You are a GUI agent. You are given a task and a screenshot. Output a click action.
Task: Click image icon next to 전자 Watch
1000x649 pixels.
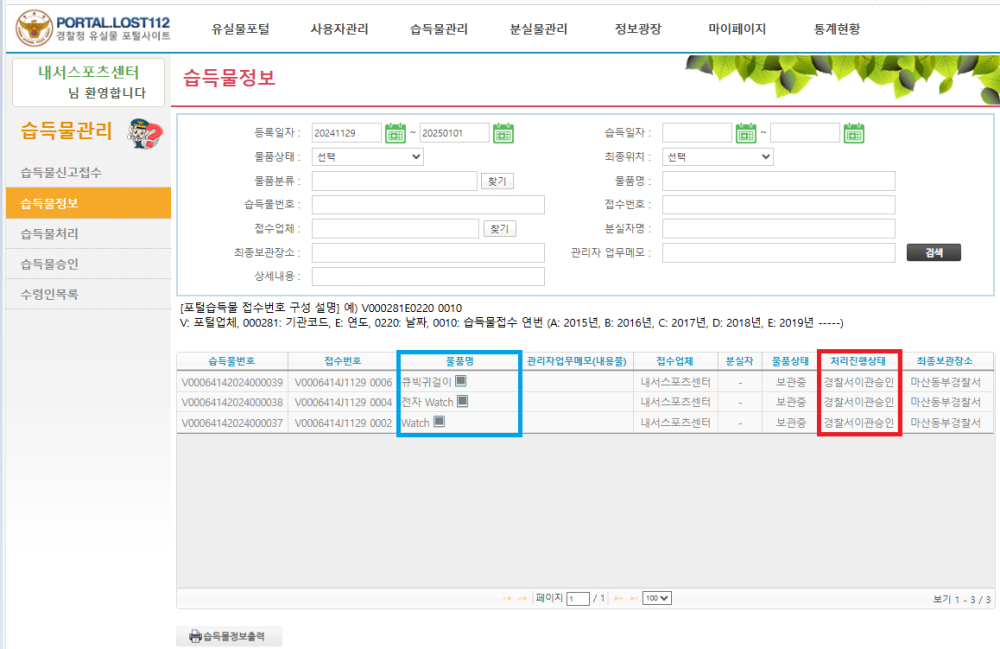[x=462, y=402]
